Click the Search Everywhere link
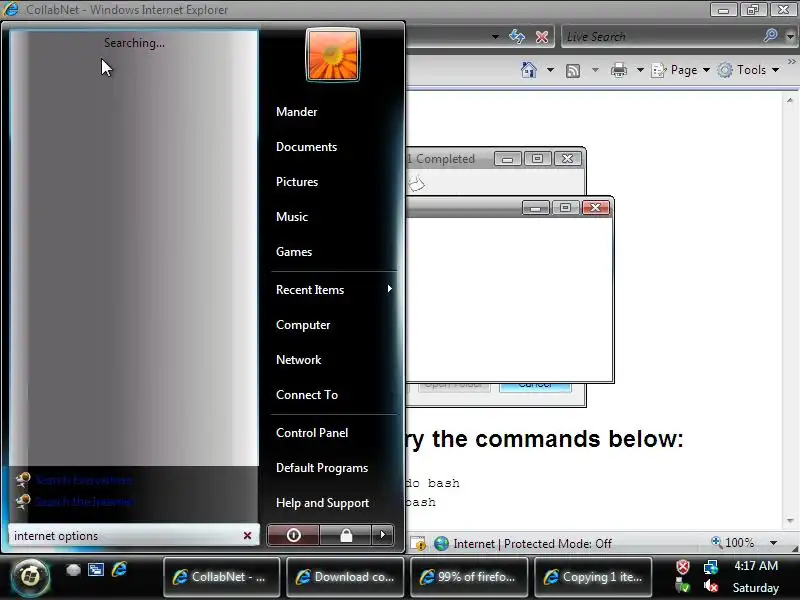 point(84,480)
